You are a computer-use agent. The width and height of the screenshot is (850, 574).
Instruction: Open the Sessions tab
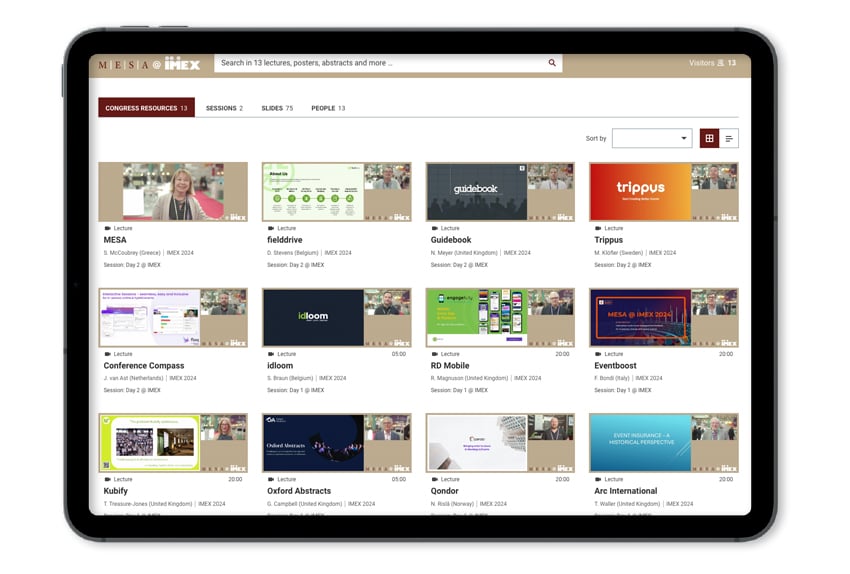[x=224, y=108]
